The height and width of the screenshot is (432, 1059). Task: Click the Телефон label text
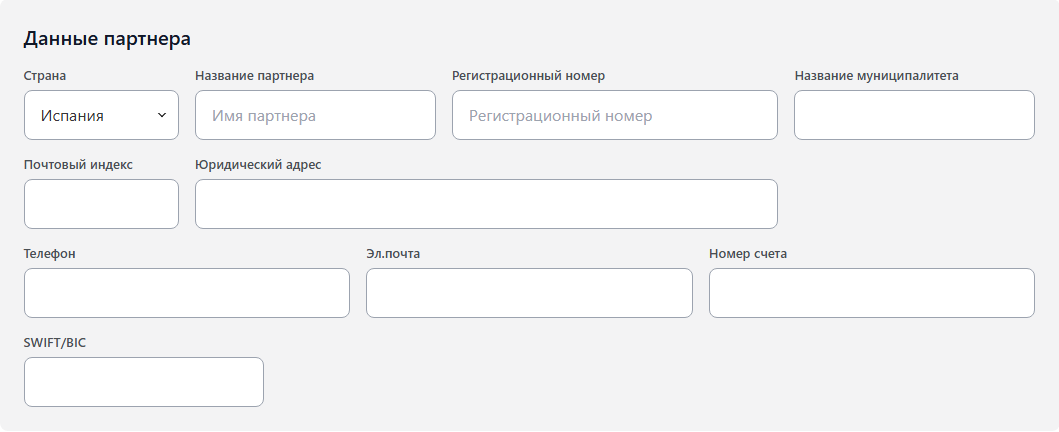click(x=50, y=254)
